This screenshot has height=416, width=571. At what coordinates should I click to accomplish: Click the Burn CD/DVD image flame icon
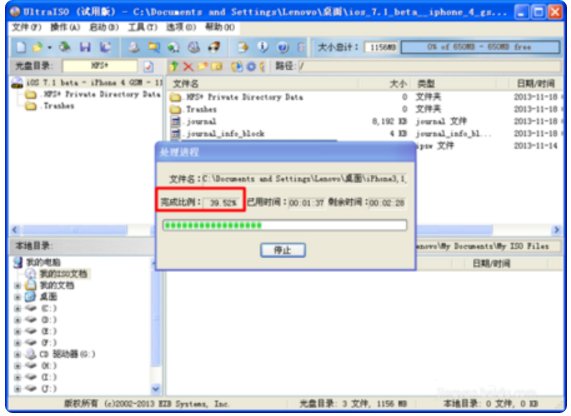(214, 47)
